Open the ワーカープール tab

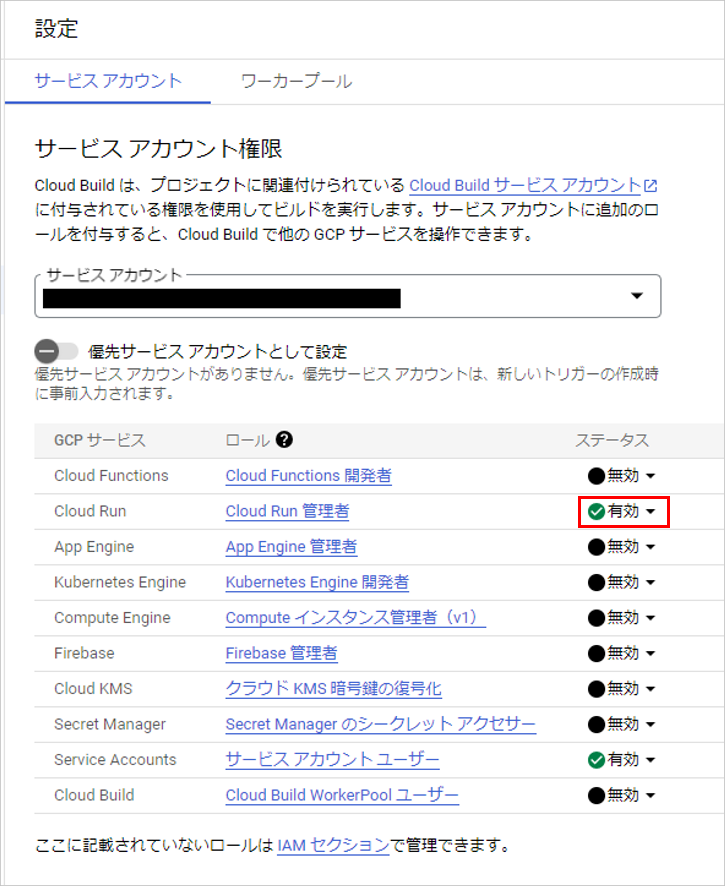pyautogui.click(x=297, y=81)
